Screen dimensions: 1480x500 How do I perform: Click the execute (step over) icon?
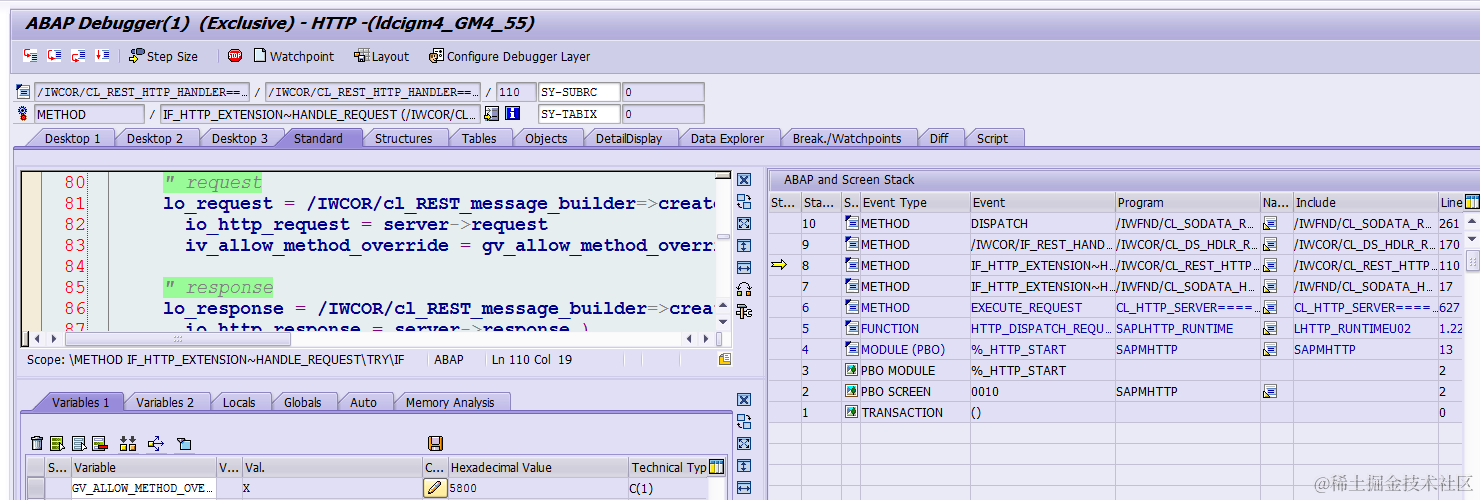click(54, 56)
